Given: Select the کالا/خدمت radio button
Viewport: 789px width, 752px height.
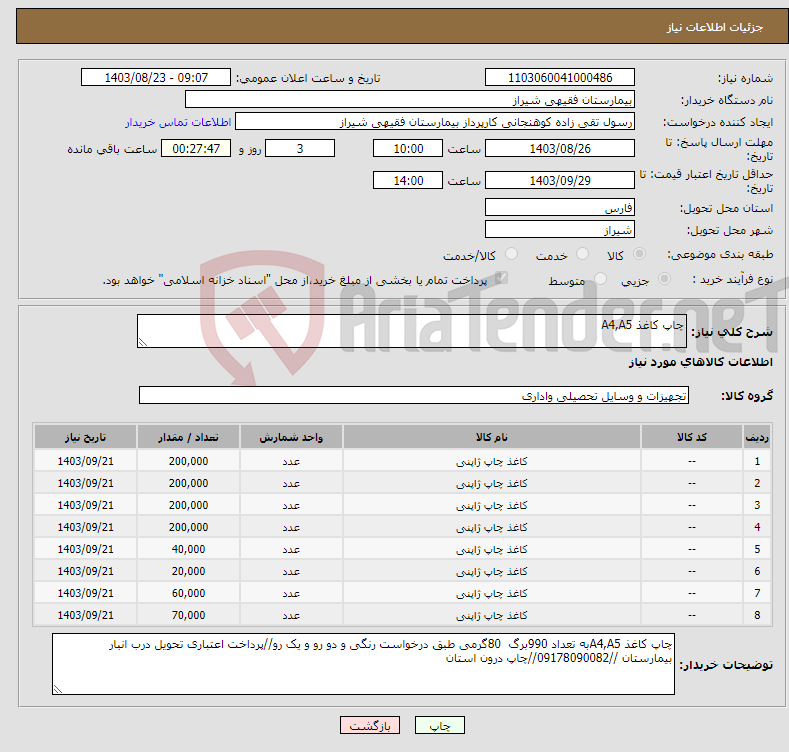Looking at the screenshot, I should click(x=511, y=254).
